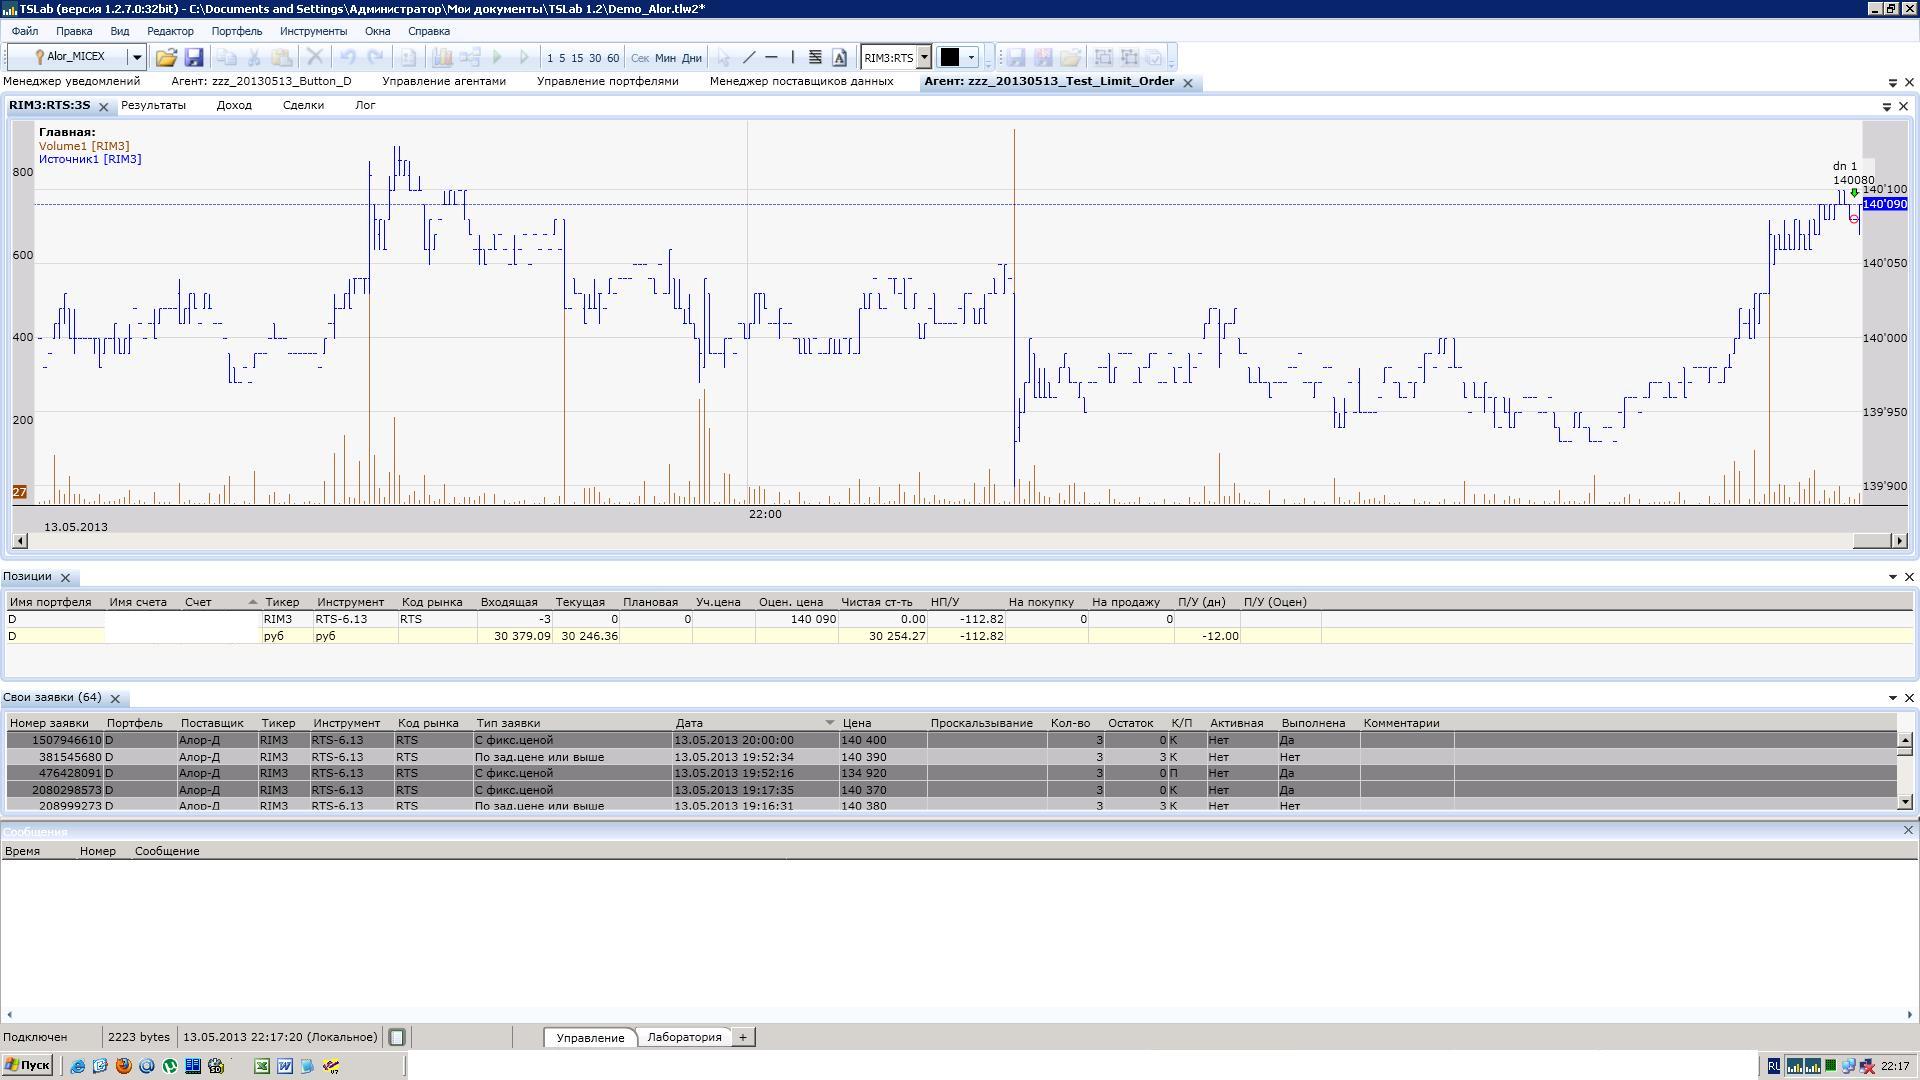Open the Alor_MICEX provider dropdown
1920x1080 pixels.
click(x=137, y=58)
